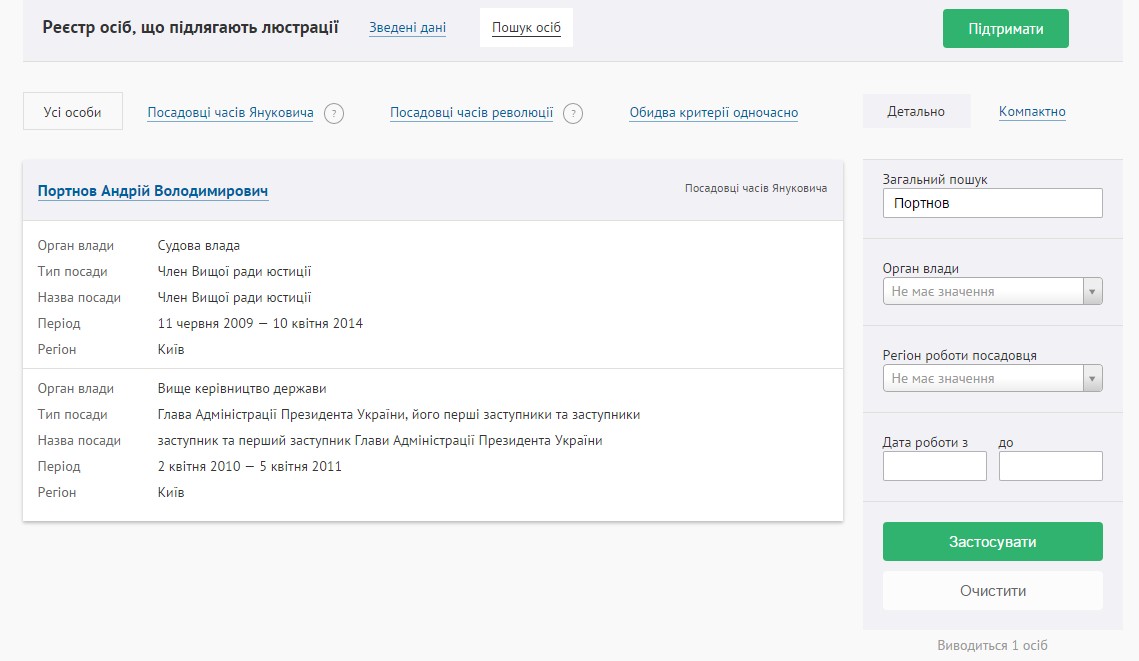Open the Регіон роботи посадовця dropdown
Screen dimensions: 1139x661
(992, 379)
